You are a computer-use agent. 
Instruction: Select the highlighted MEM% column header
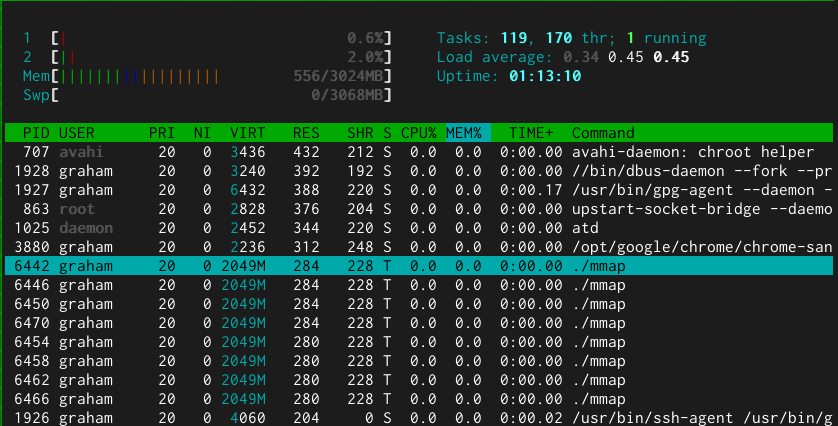coord(464,133)
